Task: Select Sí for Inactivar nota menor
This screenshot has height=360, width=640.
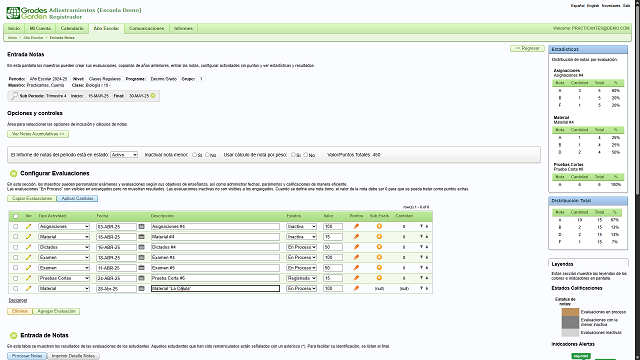Action: click(194, 155)
